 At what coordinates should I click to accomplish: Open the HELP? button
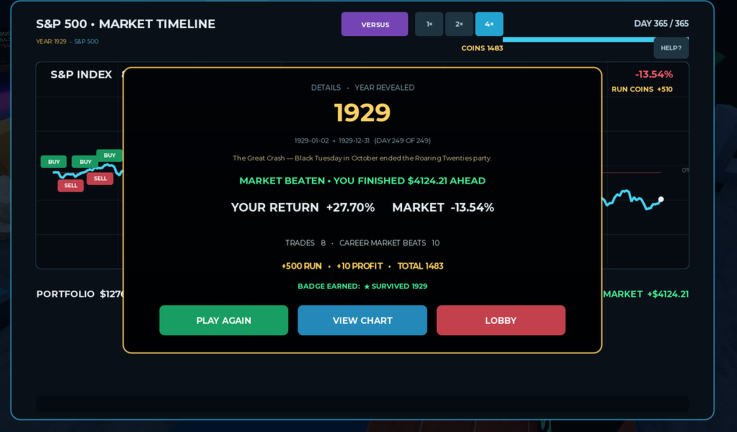click(671, 48)
